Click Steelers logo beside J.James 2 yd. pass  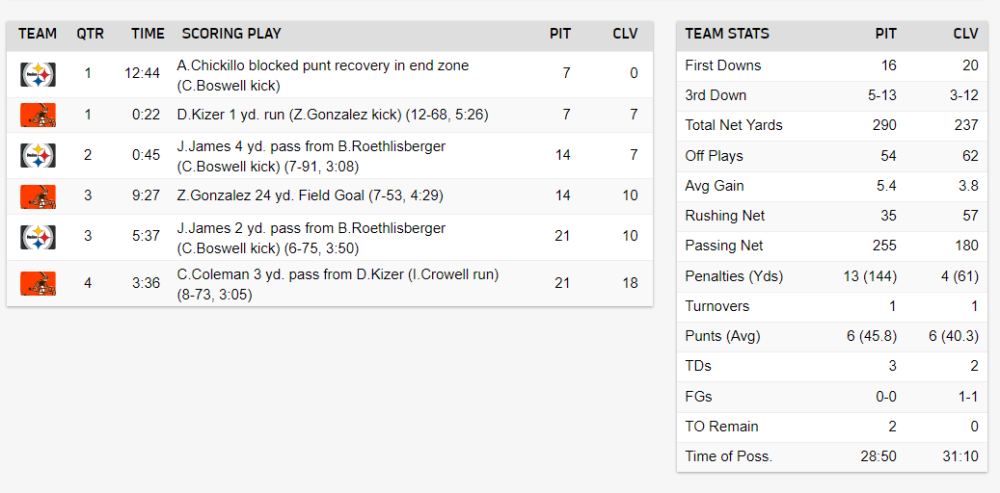click(38, 237)
